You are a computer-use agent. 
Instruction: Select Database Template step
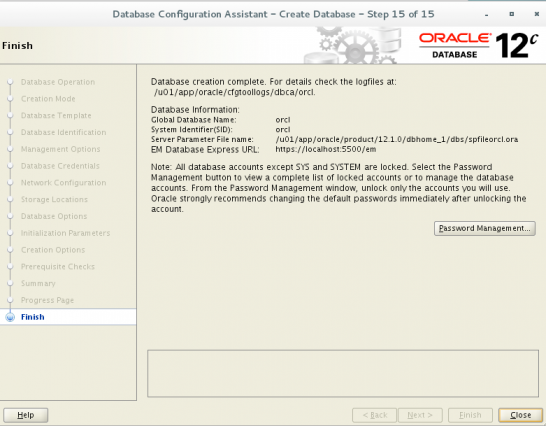56,116
